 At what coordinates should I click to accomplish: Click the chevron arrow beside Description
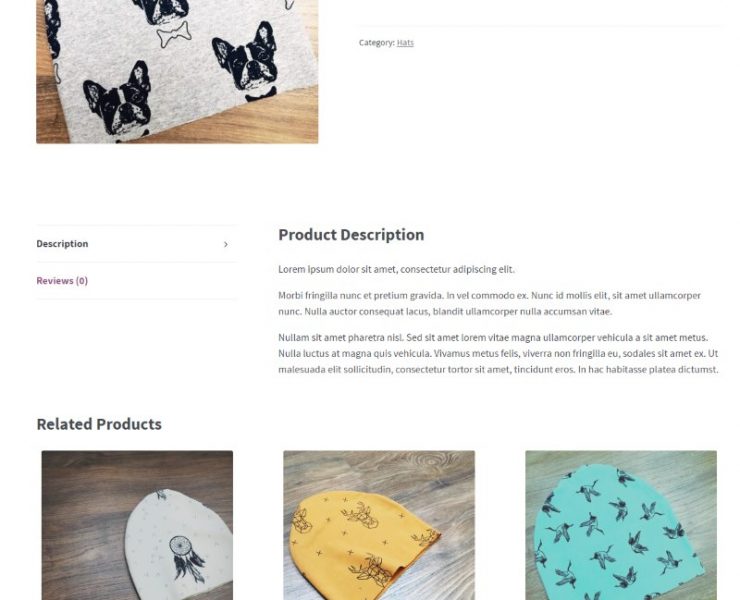[226, 245]
